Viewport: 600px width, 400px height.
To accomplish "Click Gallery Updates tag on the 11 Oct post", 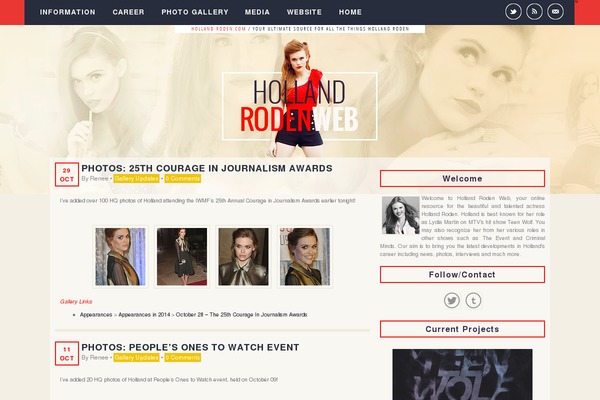I will coord(136,358).
